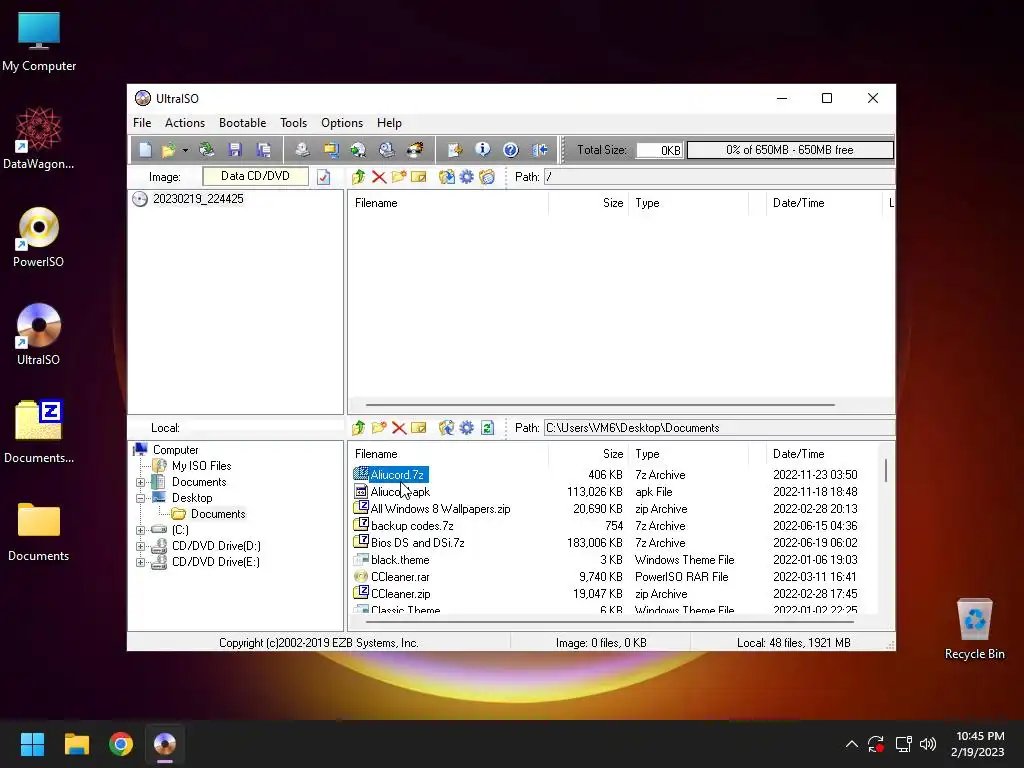Expand the CD/DVD Drive(E:) node
The image size is (1024, 768).
coord(140,562)
